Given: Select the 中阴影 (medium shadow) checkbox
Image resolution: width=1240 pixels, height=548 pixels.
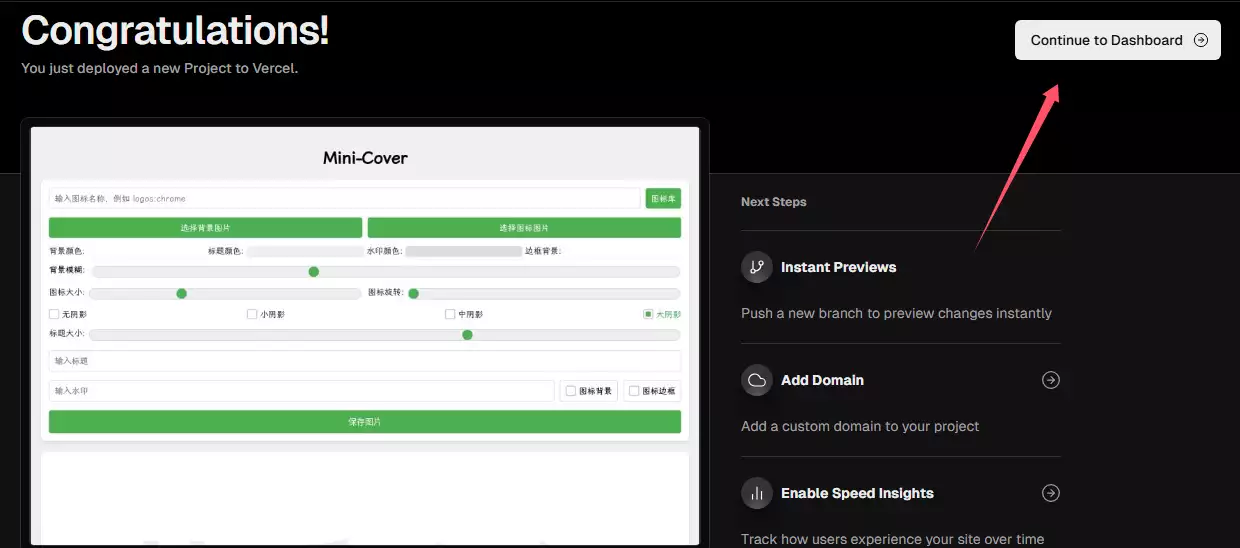Looking at the screenshot, I should coord(450,314).
